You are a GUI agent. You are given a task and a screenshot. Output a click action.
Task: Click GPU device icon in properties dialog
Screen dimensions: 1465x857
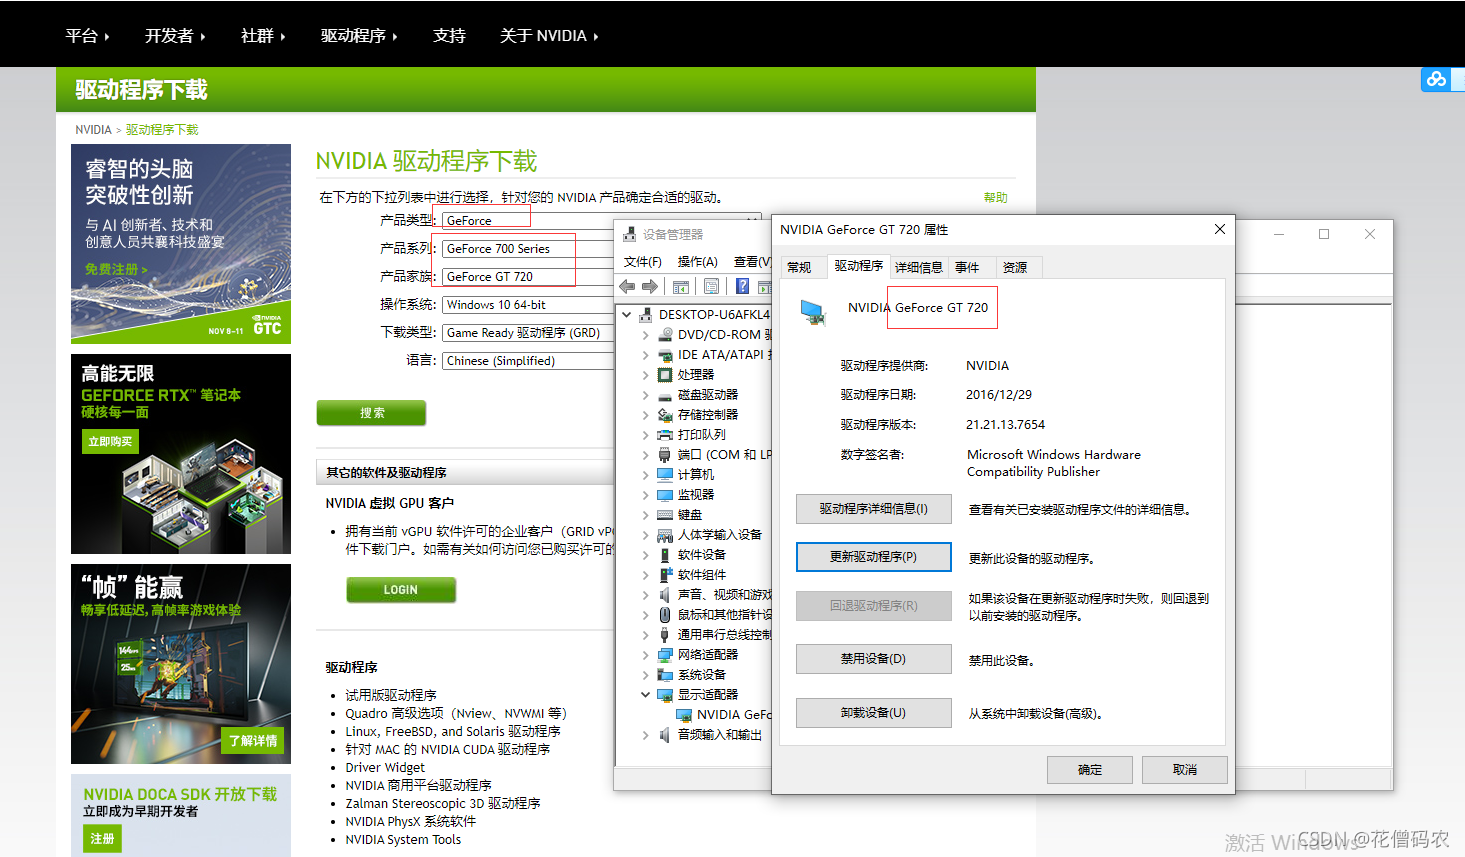click(x=813, y=312)
